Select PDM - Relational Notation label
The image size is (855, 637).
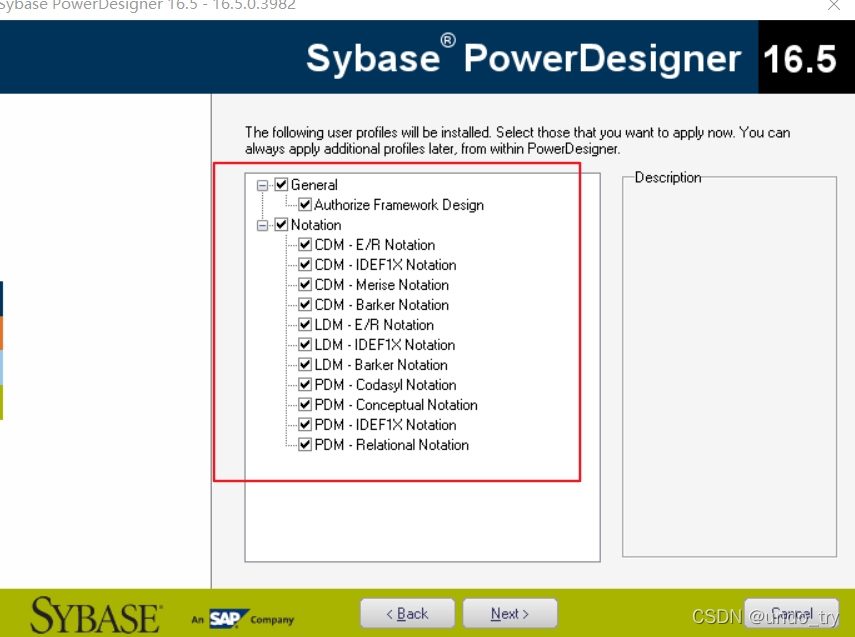[392, 445]
